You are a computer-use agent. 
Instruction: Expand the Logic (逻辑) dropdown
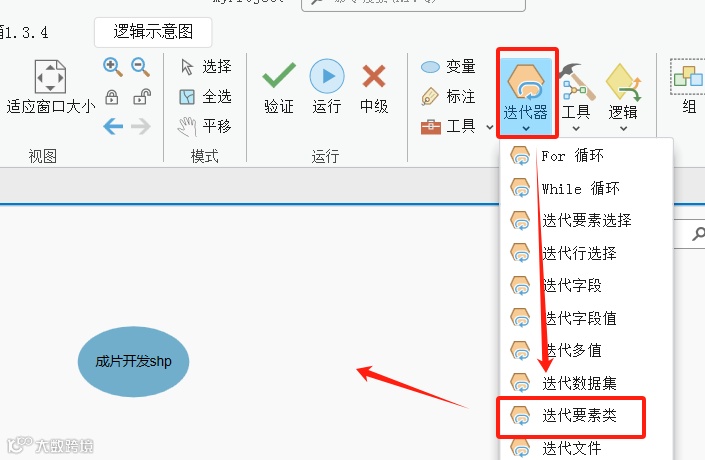[623, 98]
